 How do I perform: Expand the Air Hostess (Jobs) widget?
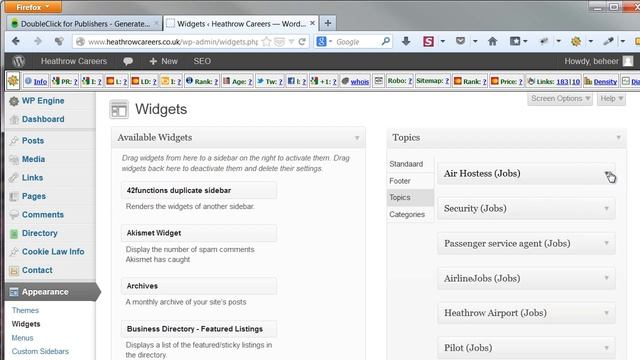[x=607, y=174]
